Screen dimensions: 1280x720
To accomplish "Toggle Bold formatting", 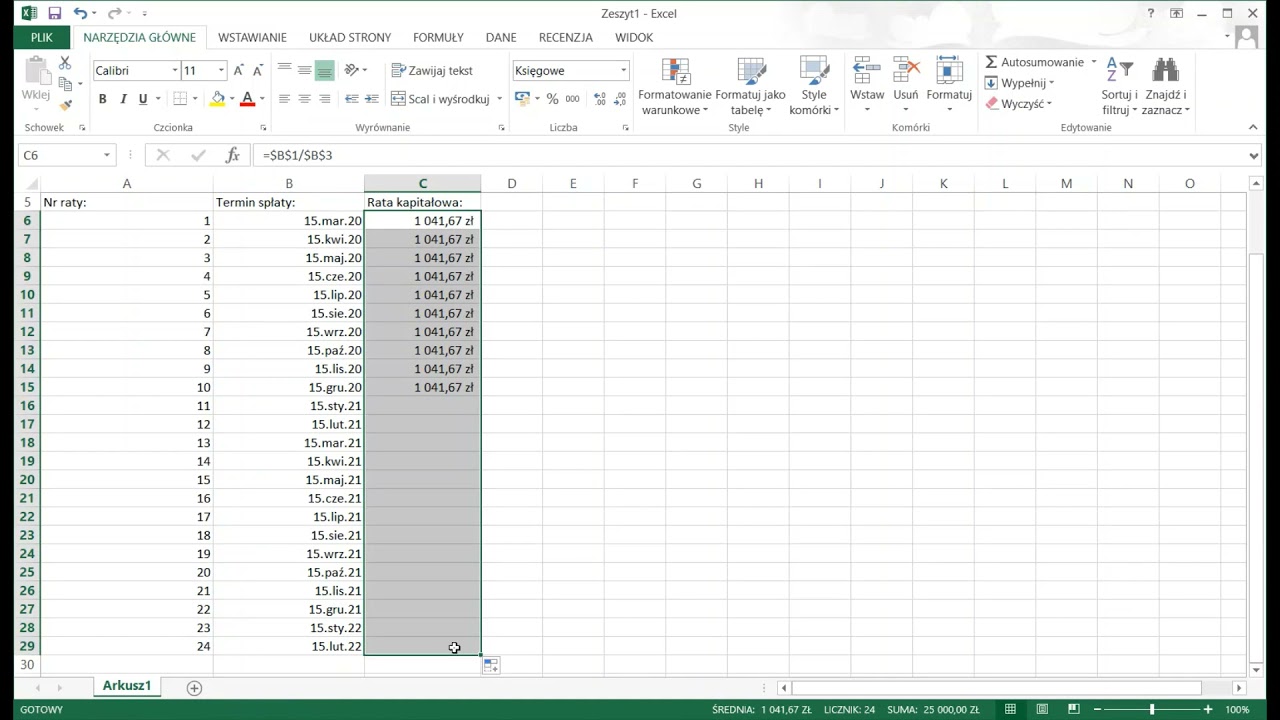I will pos(102,99).
